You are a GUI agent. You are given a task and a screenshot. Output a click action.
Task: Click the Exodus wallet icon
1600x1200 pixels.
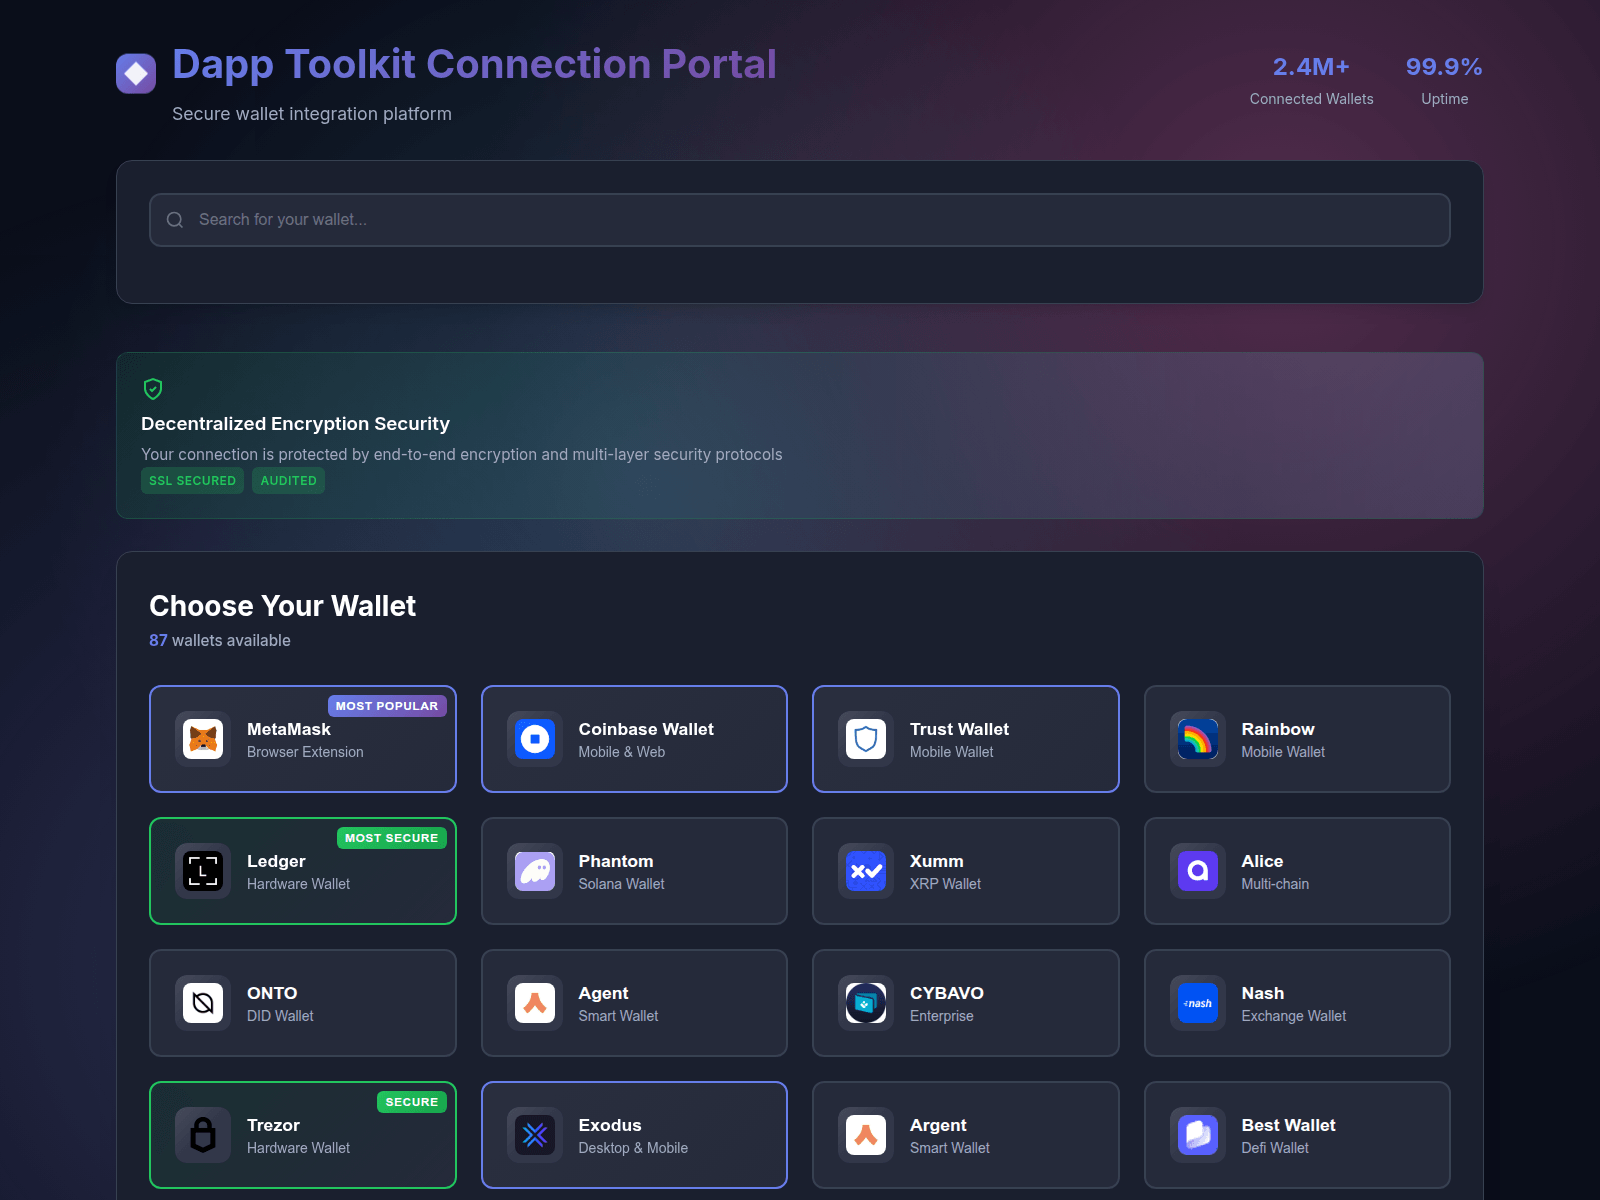(535, 1135)
